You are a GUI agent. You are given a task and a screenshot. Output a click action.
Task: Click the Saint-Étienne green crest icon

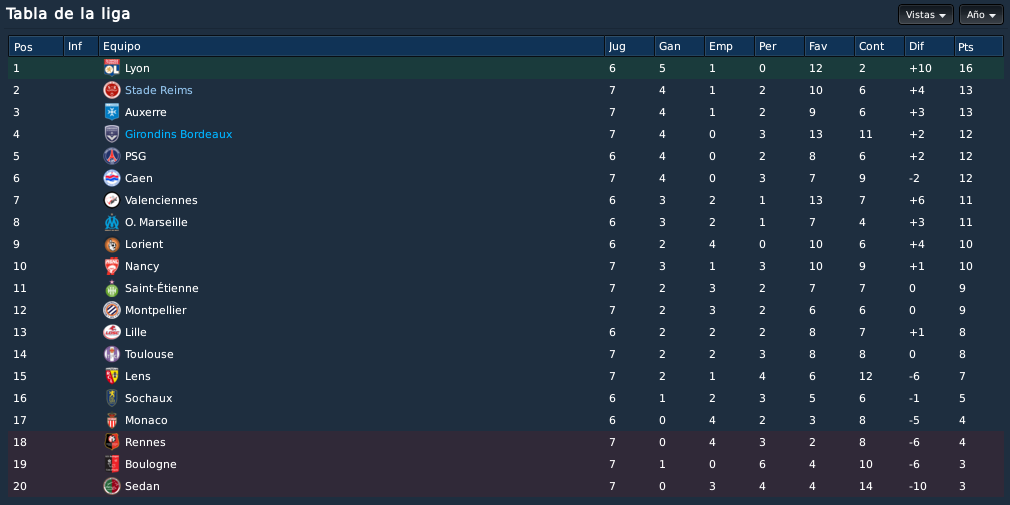pyautogui.click(x=112, y=289)
